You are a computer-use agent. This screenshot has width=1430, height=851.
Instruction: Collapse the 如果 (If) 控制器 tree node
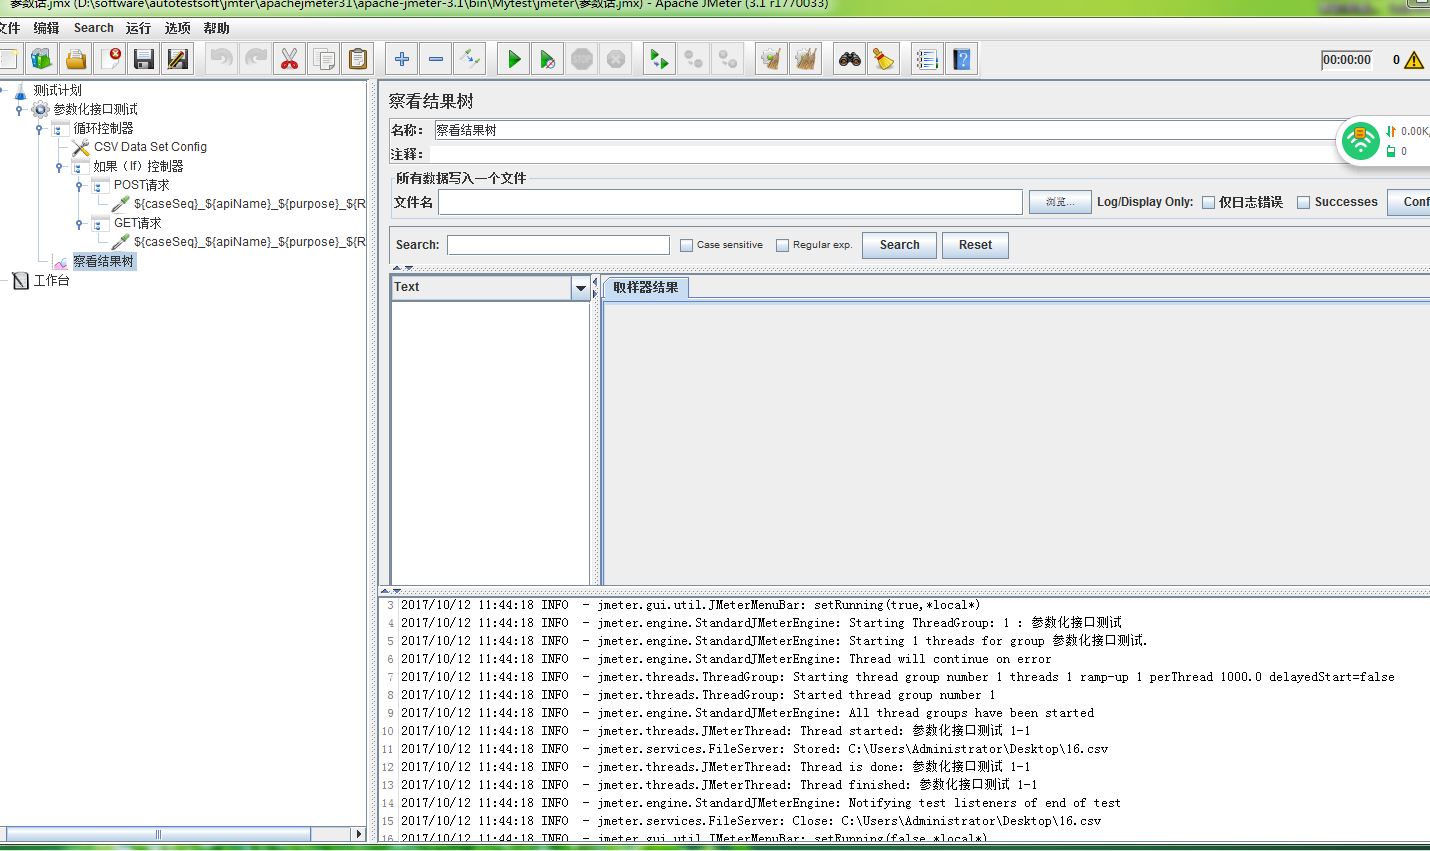tap(59, 167)
